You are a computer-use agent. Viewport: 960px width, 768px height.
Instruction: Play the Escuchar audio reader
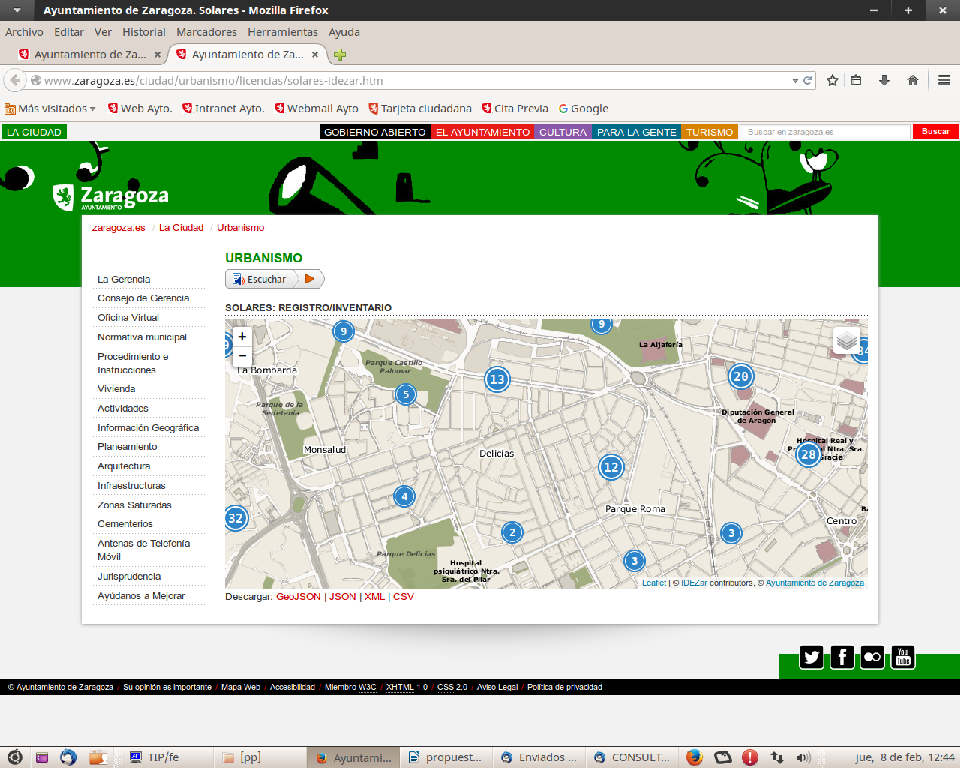click(310, 280)
